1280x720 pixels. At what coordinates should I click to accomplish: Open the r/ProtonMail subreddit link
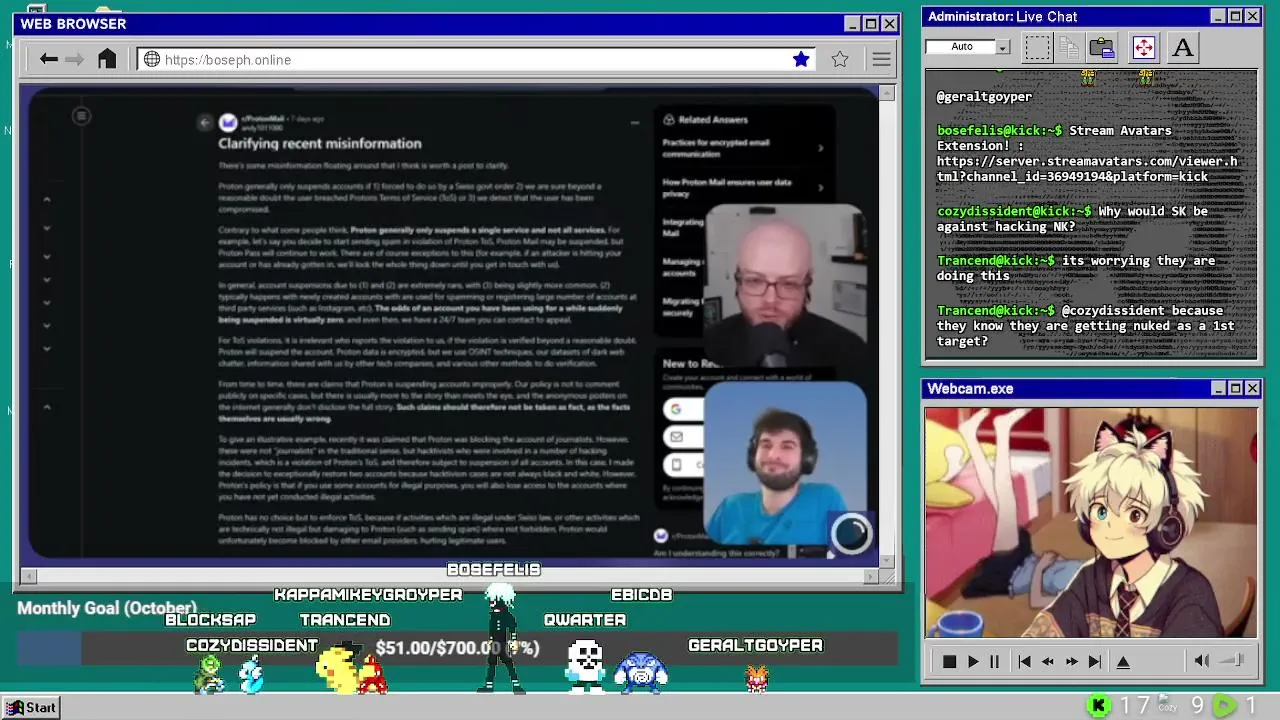[x=262, y=118]
